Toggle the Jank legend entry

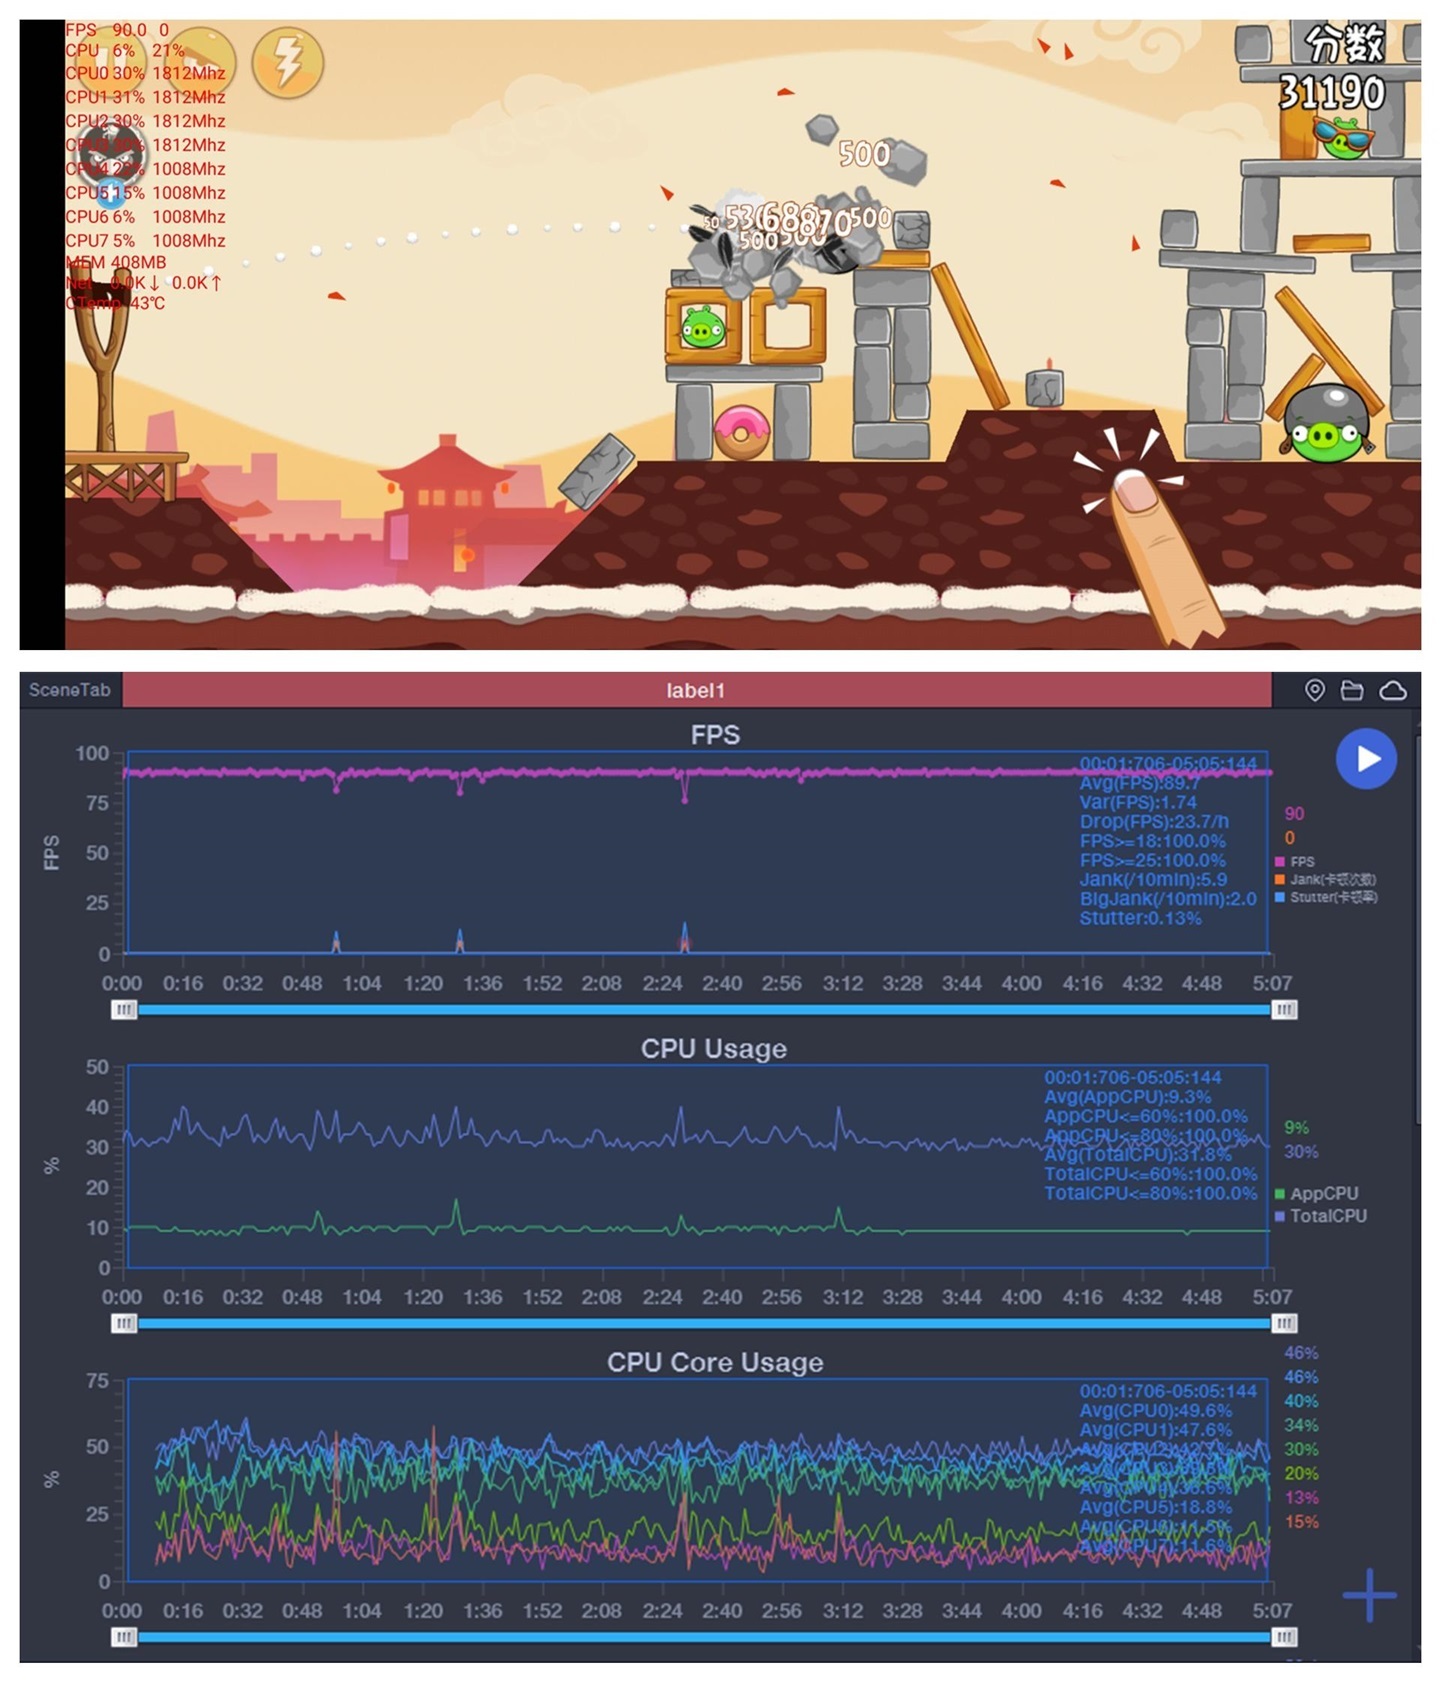pos(1325,879)
